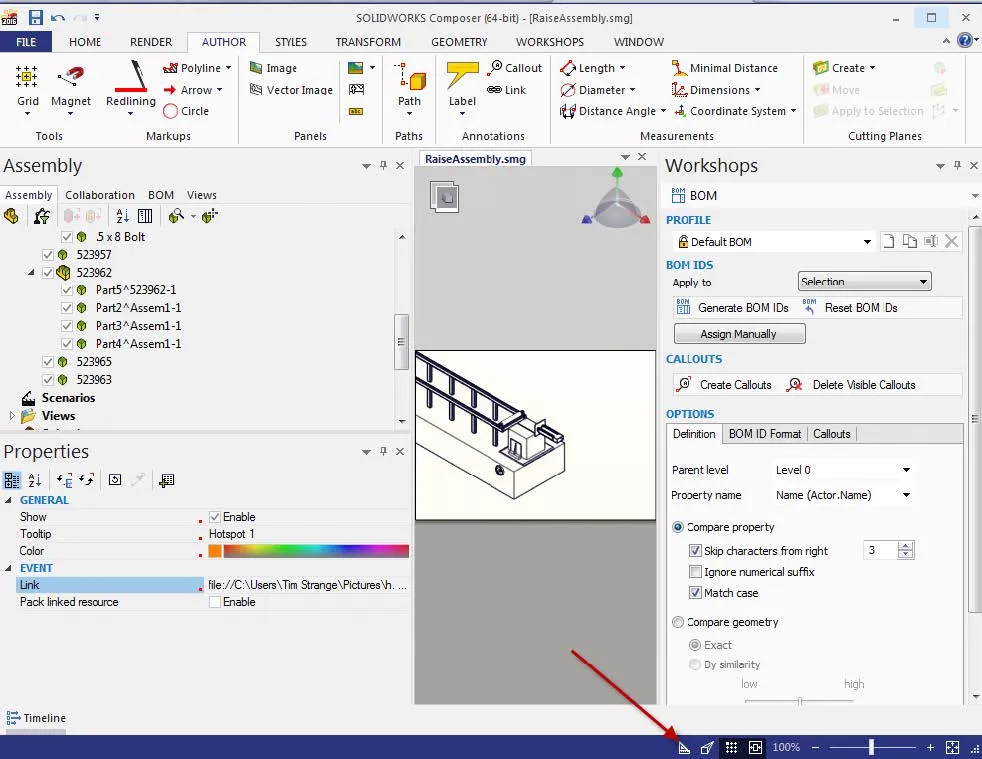Select the Callout annotation tool

[515, 68]
